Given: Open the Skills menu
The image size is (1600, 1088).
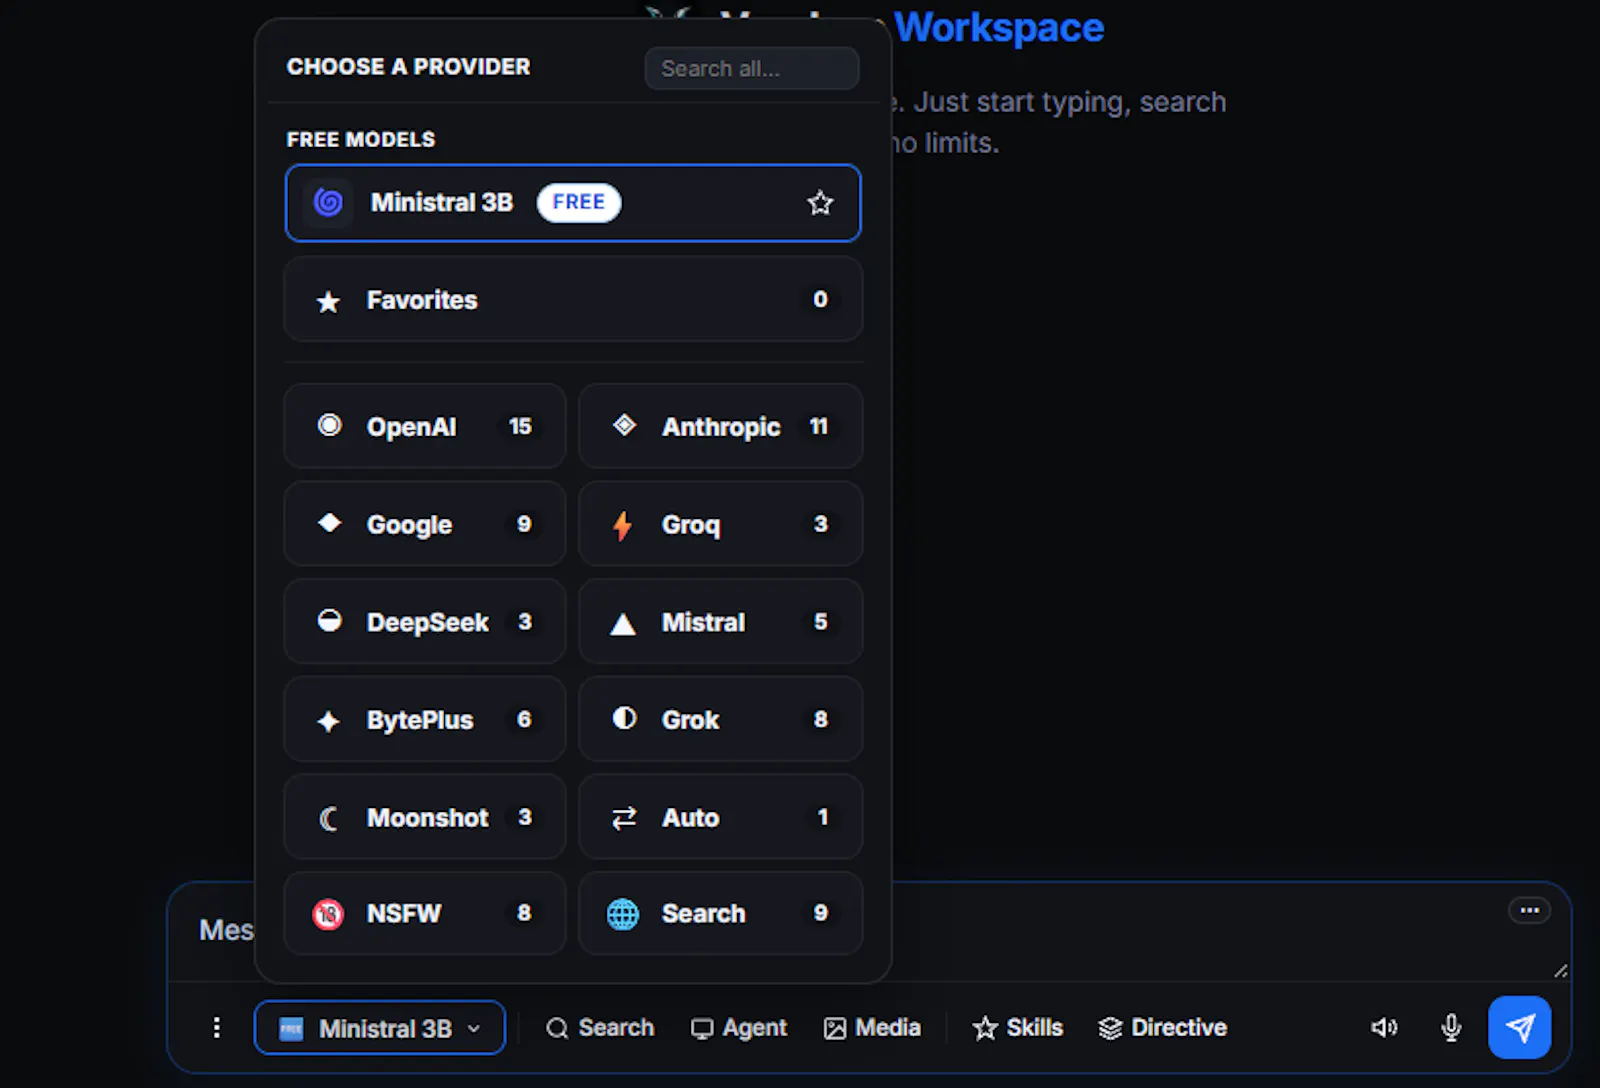Looking at the screenshot, I should pos(1017,1027).
